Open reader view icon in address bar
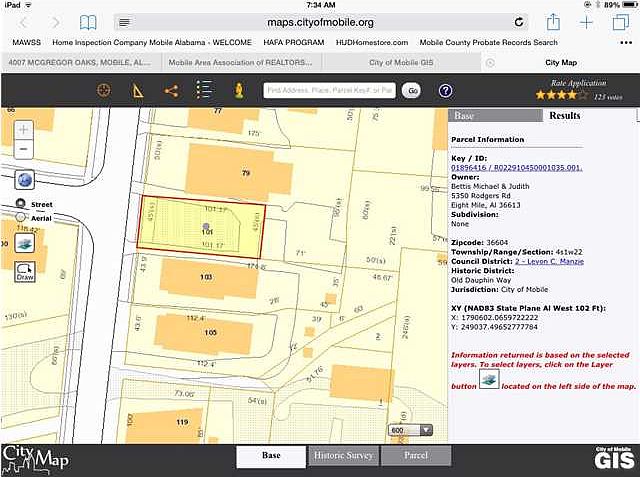 pyautogui.click(x=124, y=22)
